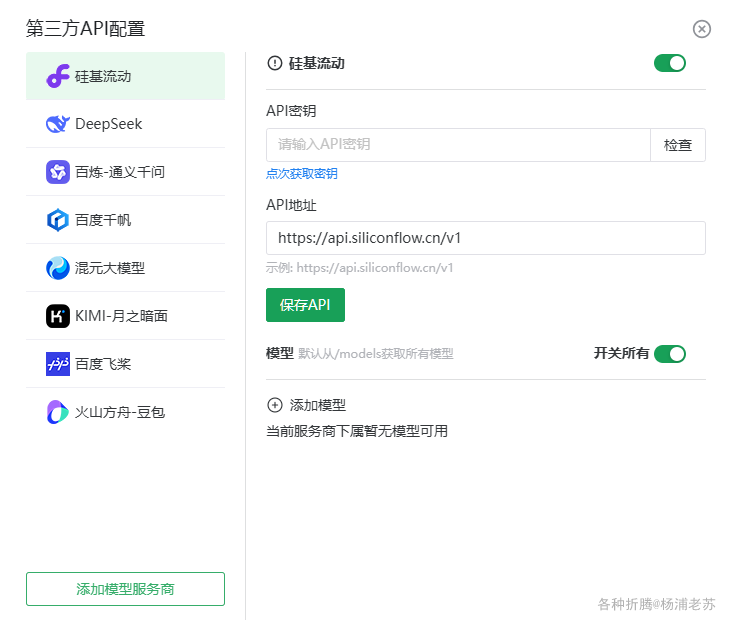The width and height of the screenshot is (737, 631).
Task: Open the KIMI-月之暗面 provider
Action: (125, 316)
